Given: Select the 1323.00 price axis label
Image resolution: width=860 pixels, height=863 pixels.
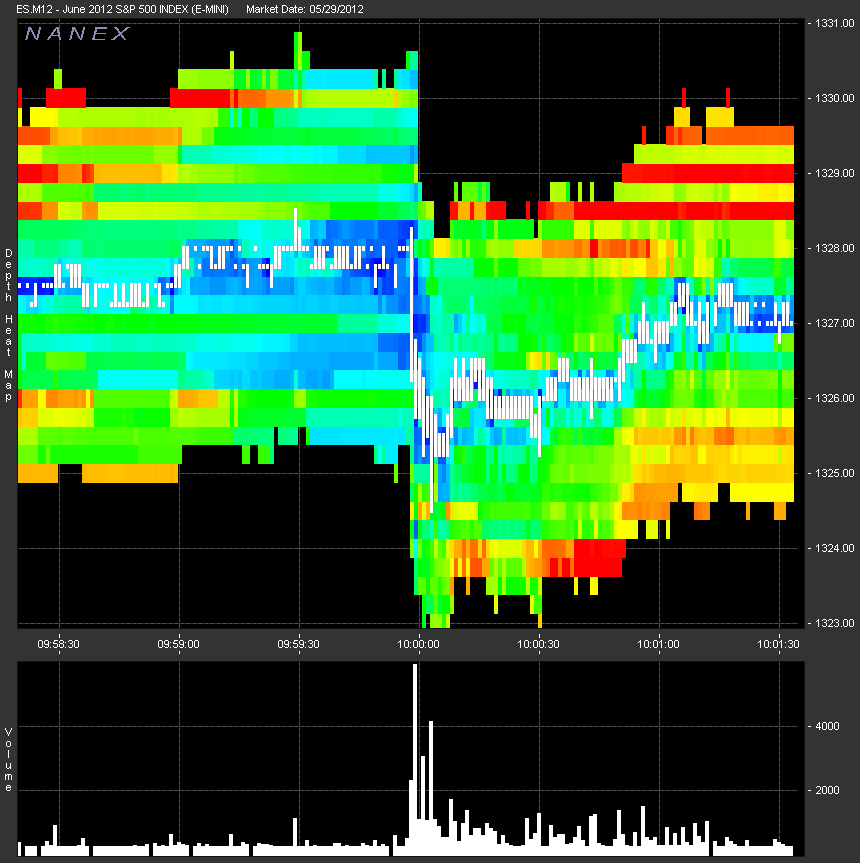Looking at the screenshot, I should pos(834,623).
